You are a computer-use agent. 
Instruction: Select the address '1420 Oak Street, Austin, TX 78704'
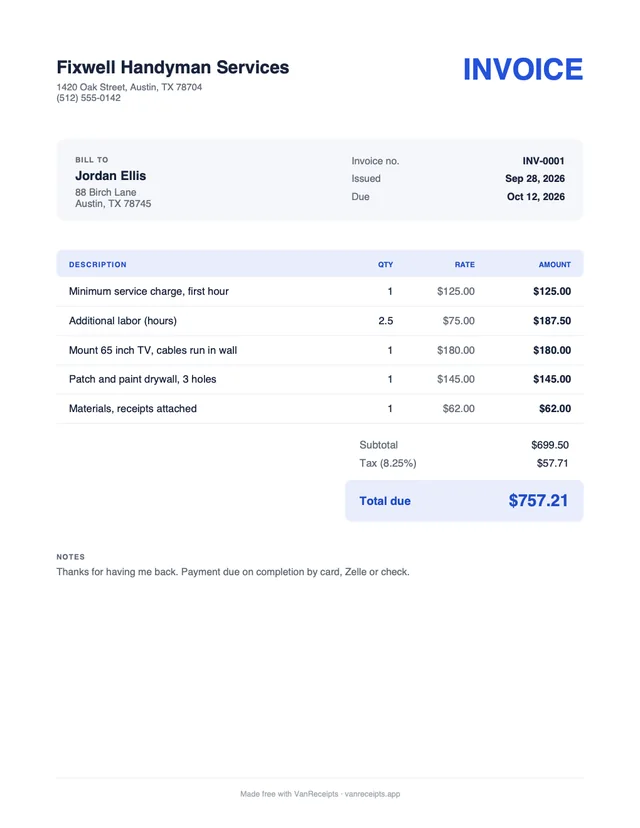(129, 87)
